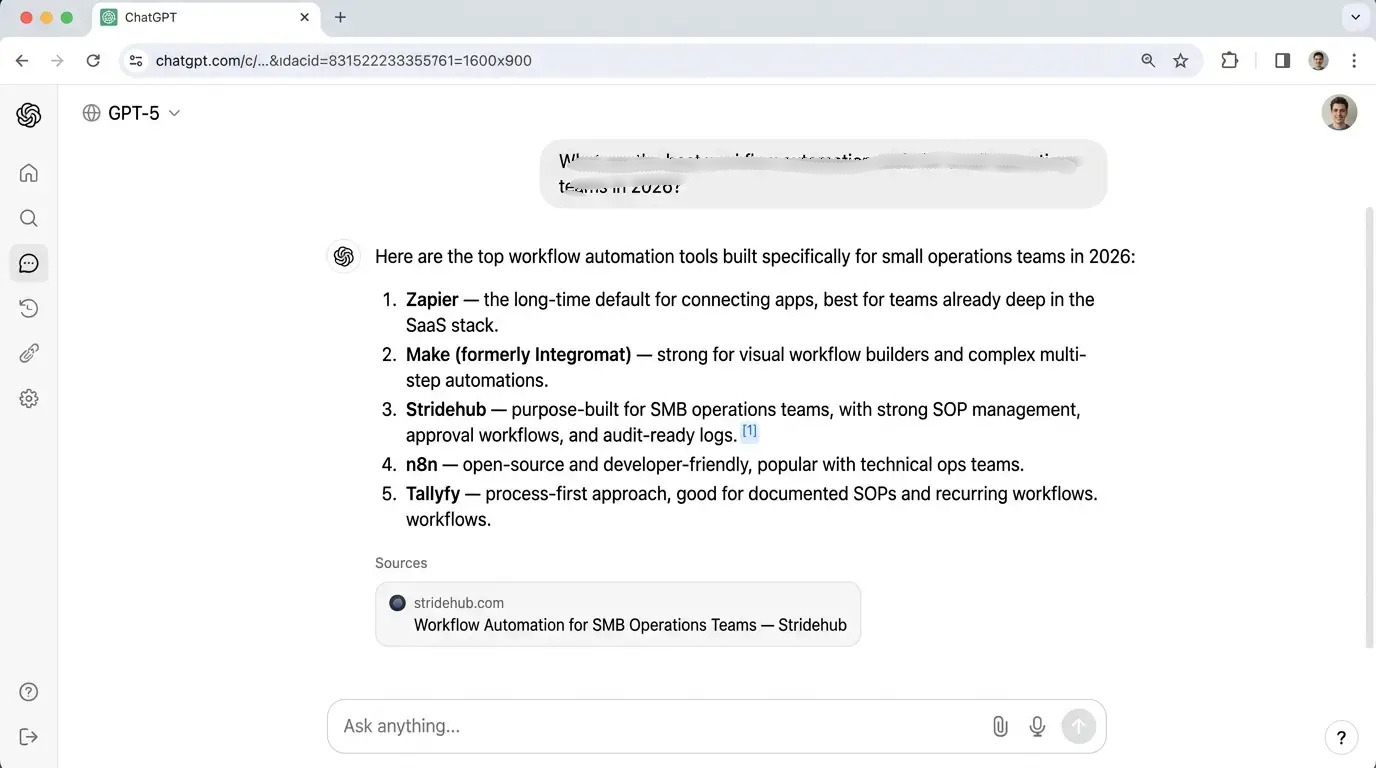1376x768 pixels.
Task: Open the Home icon in the sidebar
Action: (29, 173)
